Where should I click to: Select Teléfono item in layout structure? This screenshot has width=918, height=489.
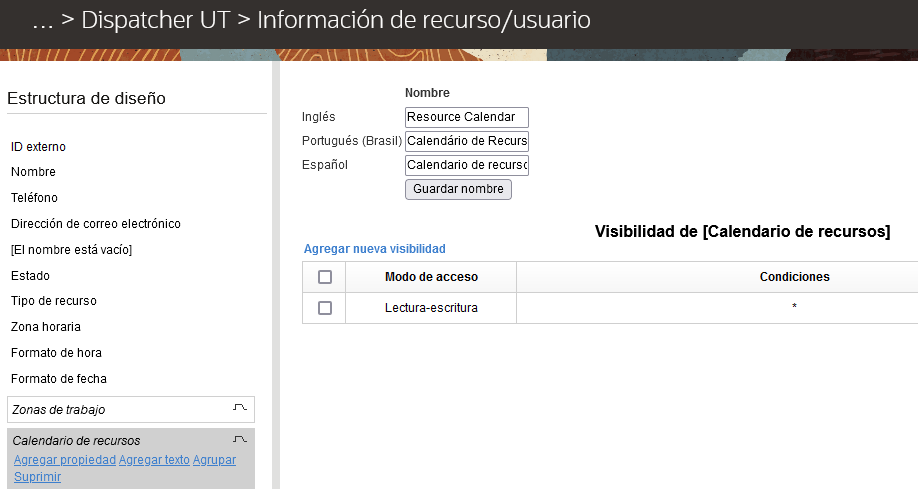(35, 198)
